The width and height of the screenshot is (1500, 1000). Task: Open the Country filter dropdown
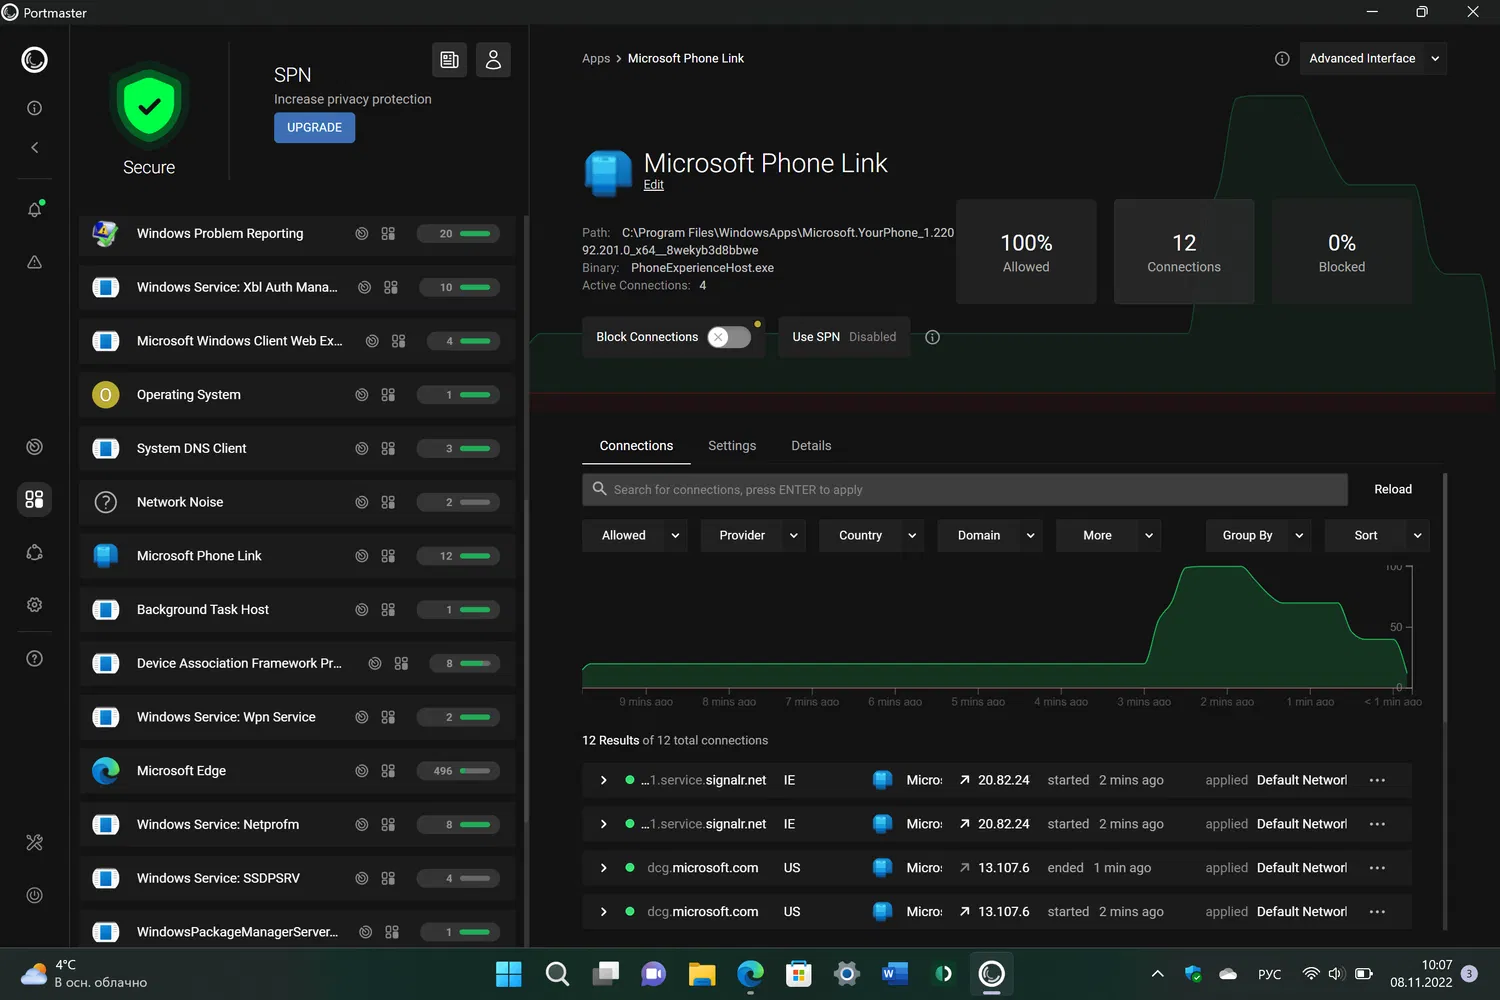click(872, 535)
